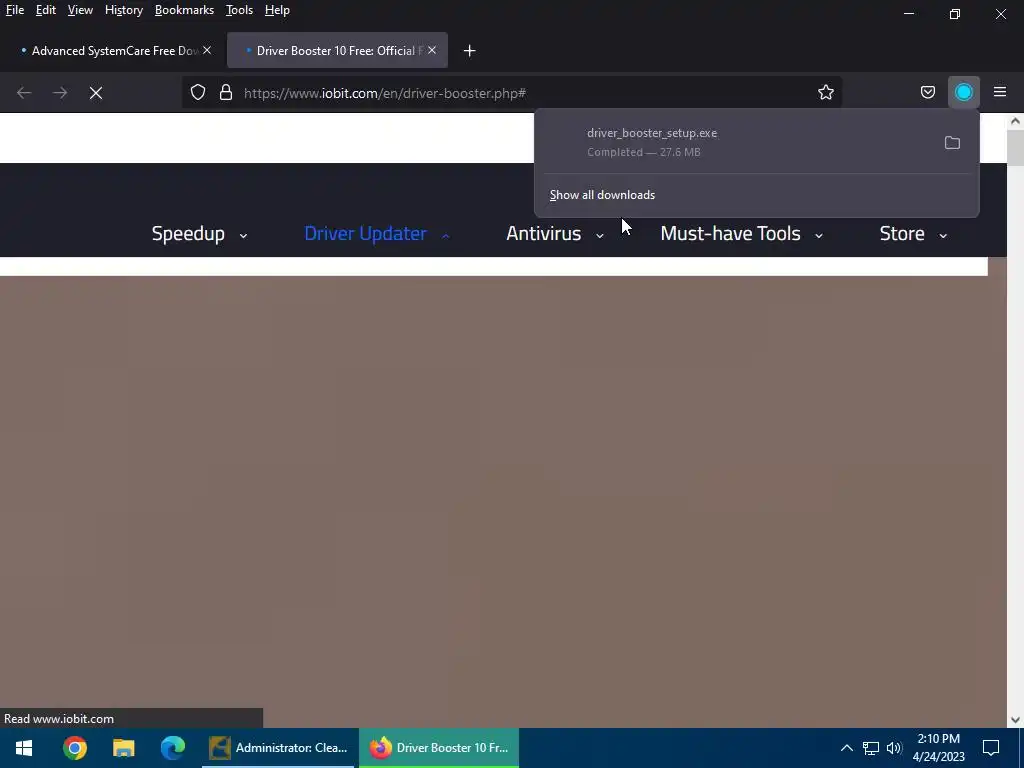Open the Bookmarks menu

click(184, 10)
